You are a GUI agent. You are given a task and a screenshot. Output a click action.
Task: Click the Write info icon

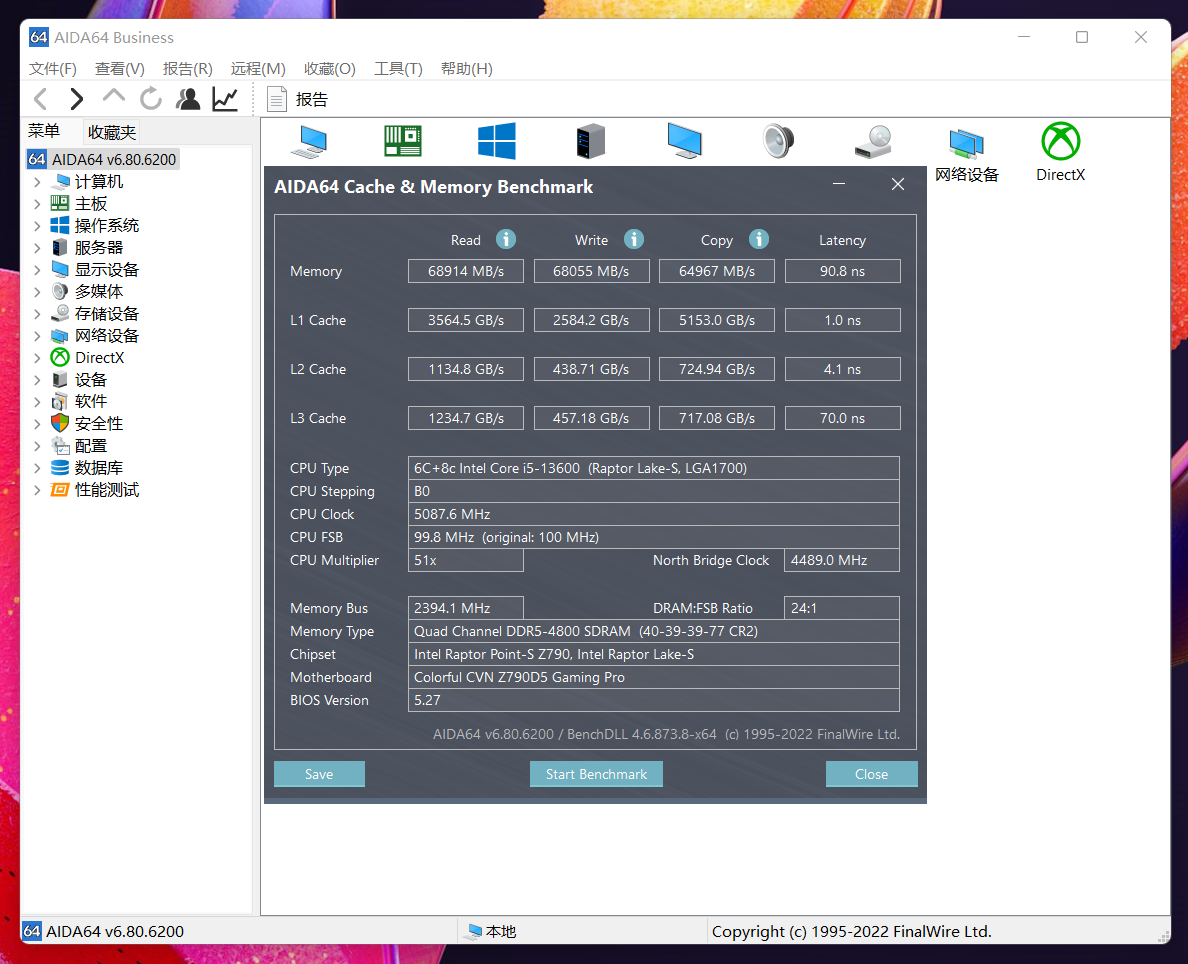(634, 239)
